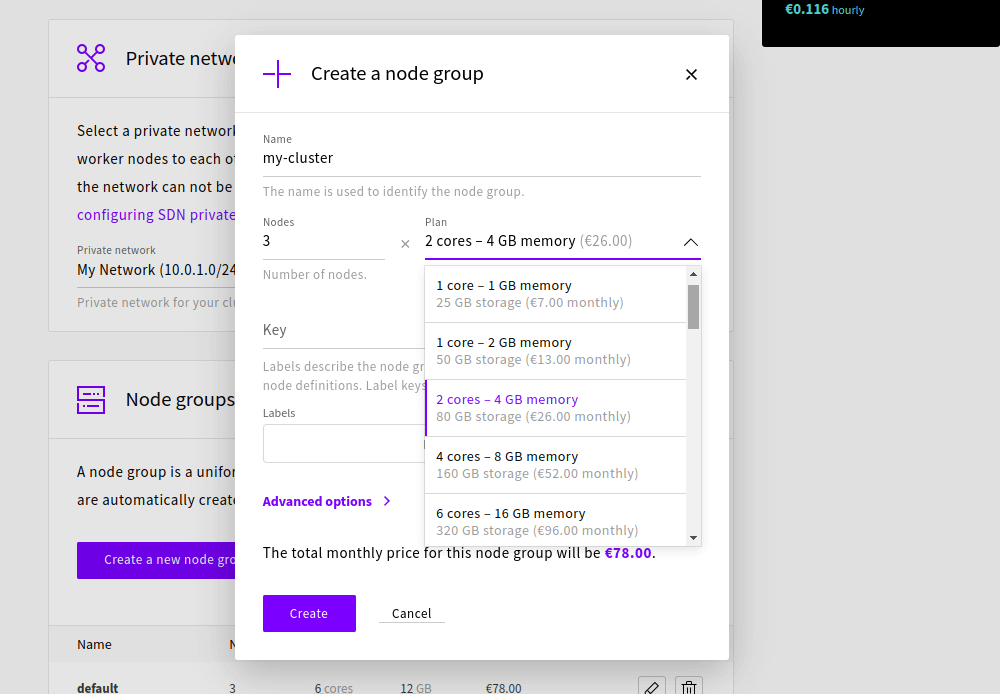Edit the Name field my-cluster
Screen dimensions: 1000x694
coord(482,158)
